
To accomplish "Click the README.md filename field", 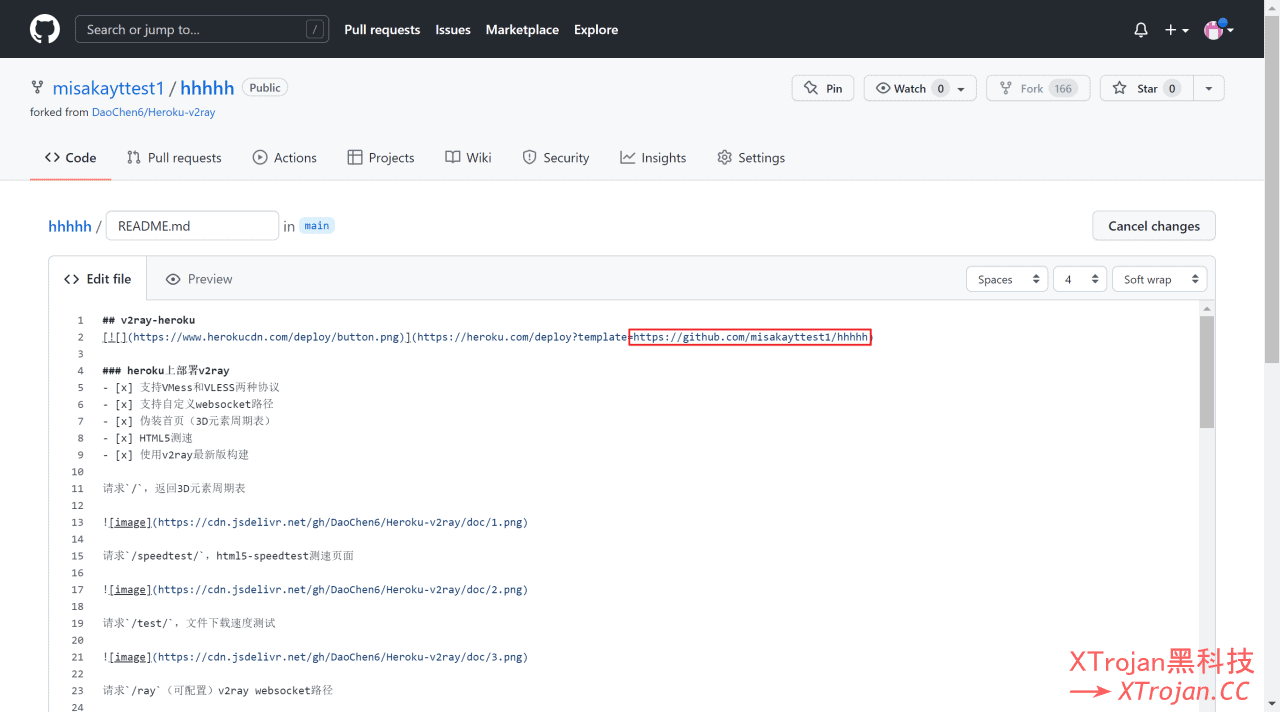I will pos(192,226).
